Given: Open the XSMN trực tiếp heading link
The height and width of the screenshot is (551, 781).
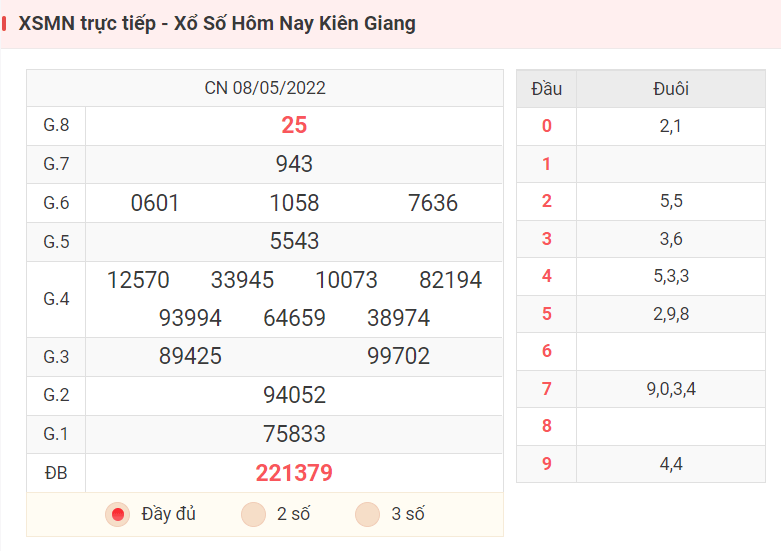Looking at the screenshot, I should tap(217, 23).
